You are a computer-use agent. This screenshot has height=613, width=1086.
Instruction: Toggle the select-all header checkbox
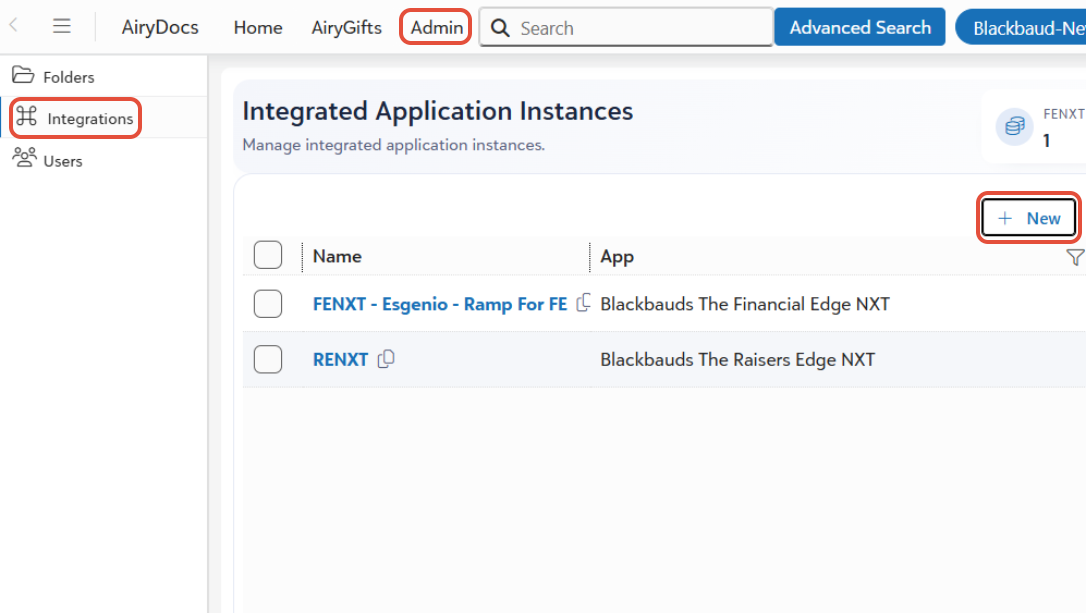pyautogui.click(x=268, y=256)
